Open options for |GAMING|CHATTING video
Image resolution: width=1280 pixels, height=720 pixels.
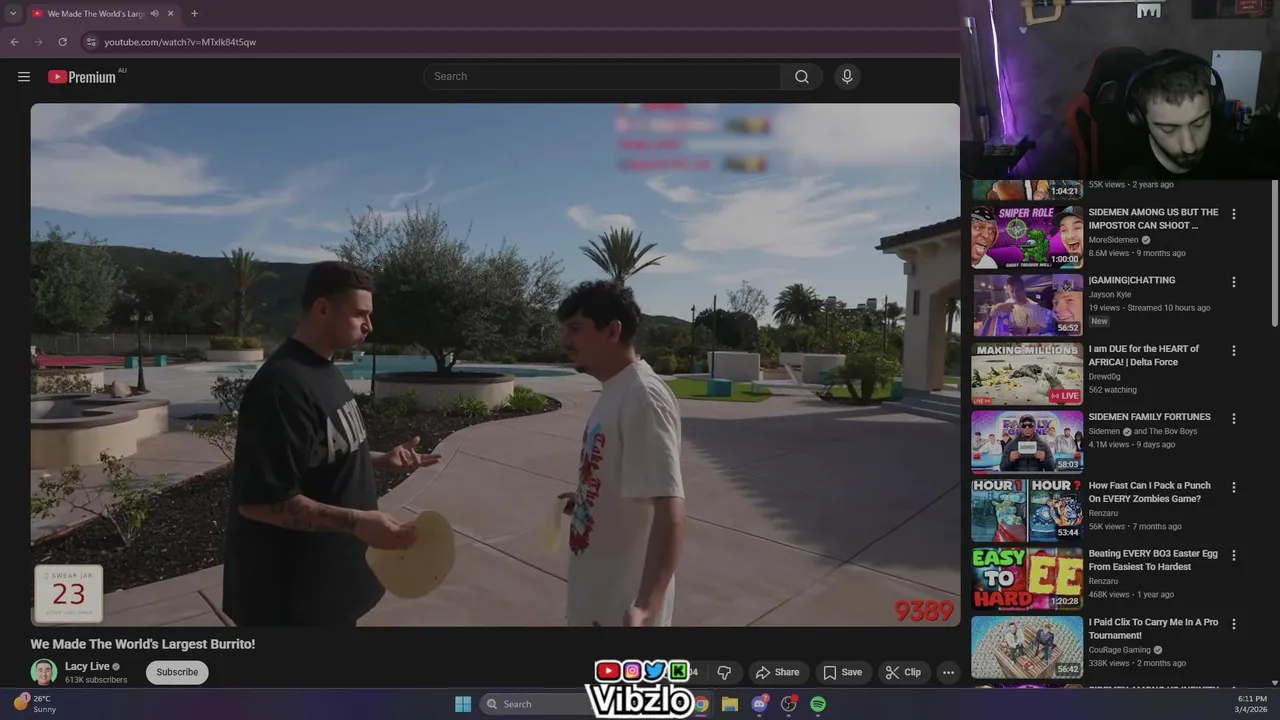(1234, 282)
